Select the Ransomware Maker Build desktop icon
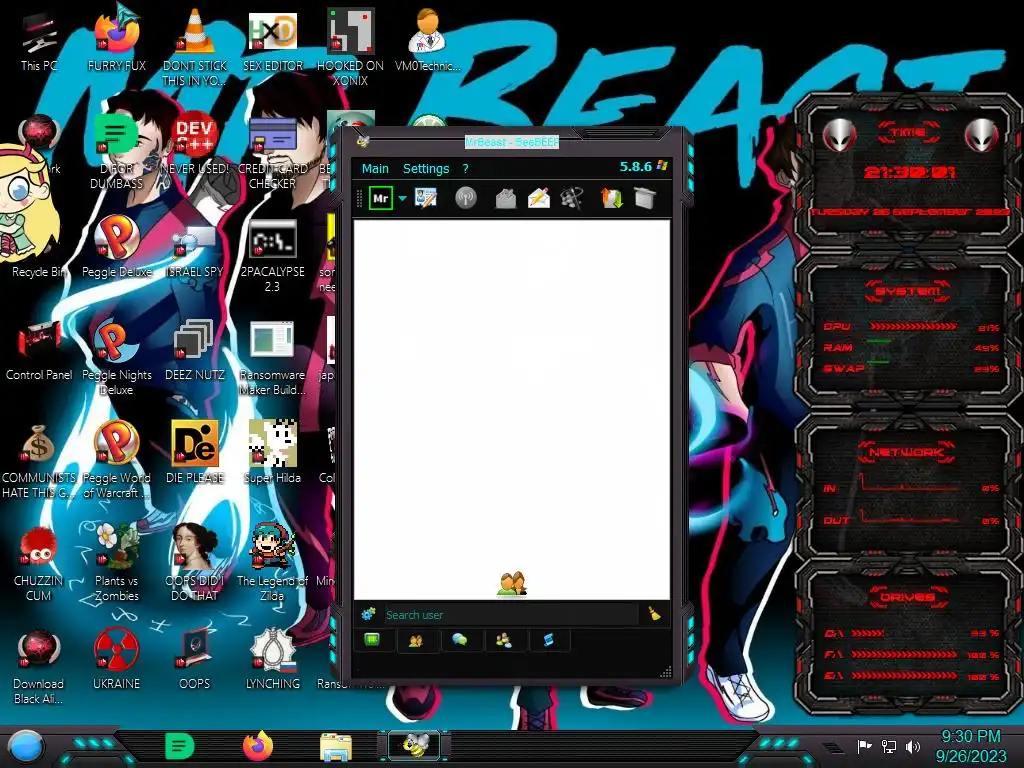 [272, 359]
